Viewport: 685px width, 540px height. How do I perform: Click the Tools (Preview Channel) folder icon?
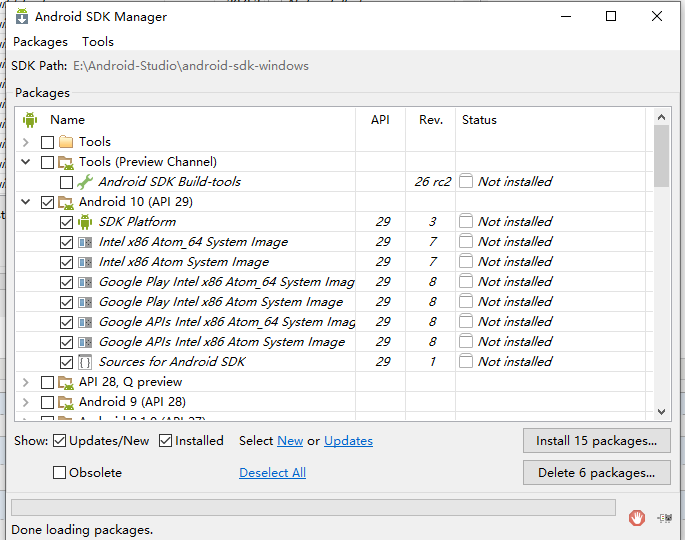66,163
